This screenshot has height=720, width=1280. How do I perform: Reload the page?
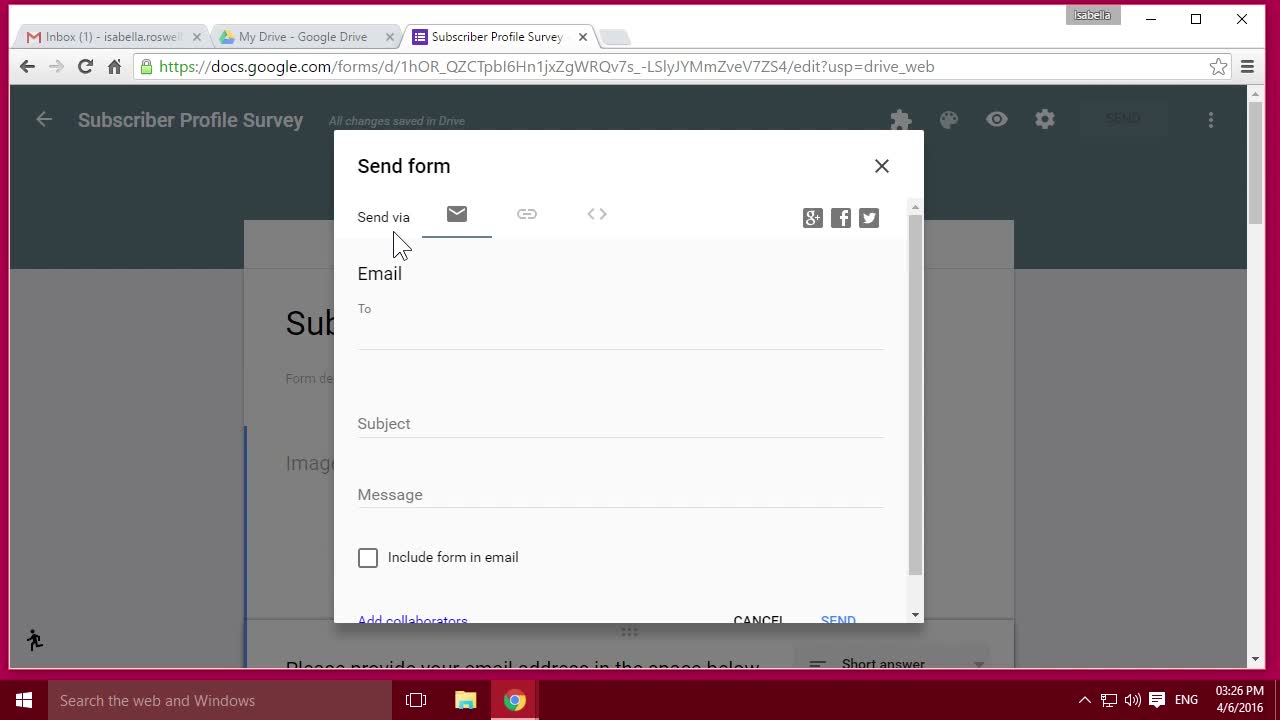coord(85,67)
